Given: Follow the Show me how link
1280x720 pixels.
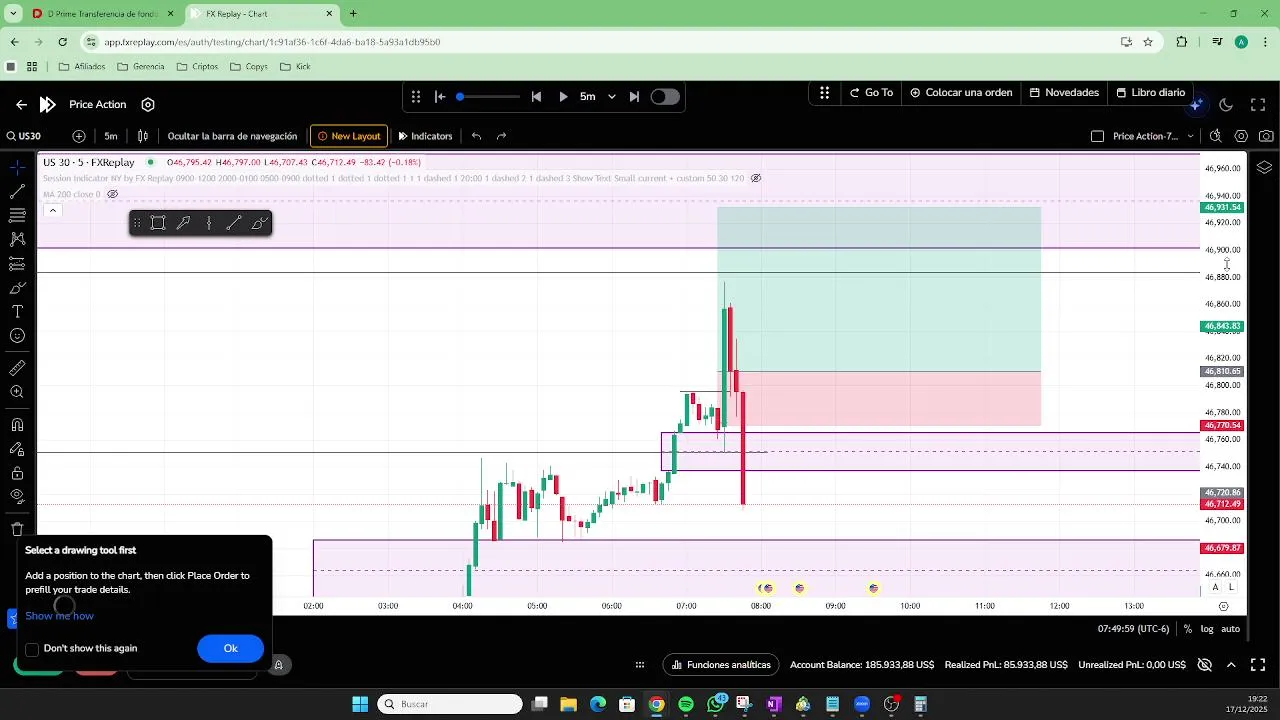Looking at the screenshot, I should 59,616.
